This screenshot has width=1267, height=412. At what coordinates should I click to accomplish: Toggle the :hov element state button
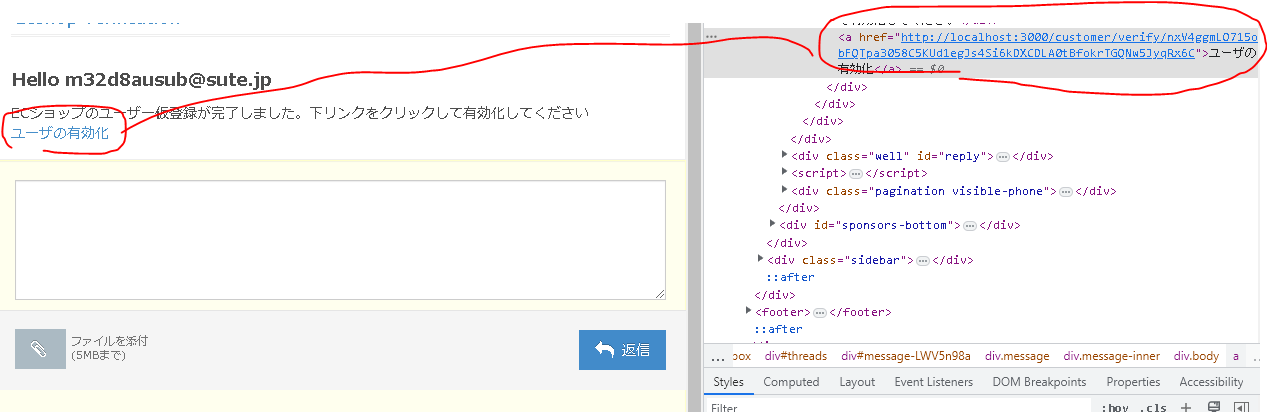point(1113,407)
